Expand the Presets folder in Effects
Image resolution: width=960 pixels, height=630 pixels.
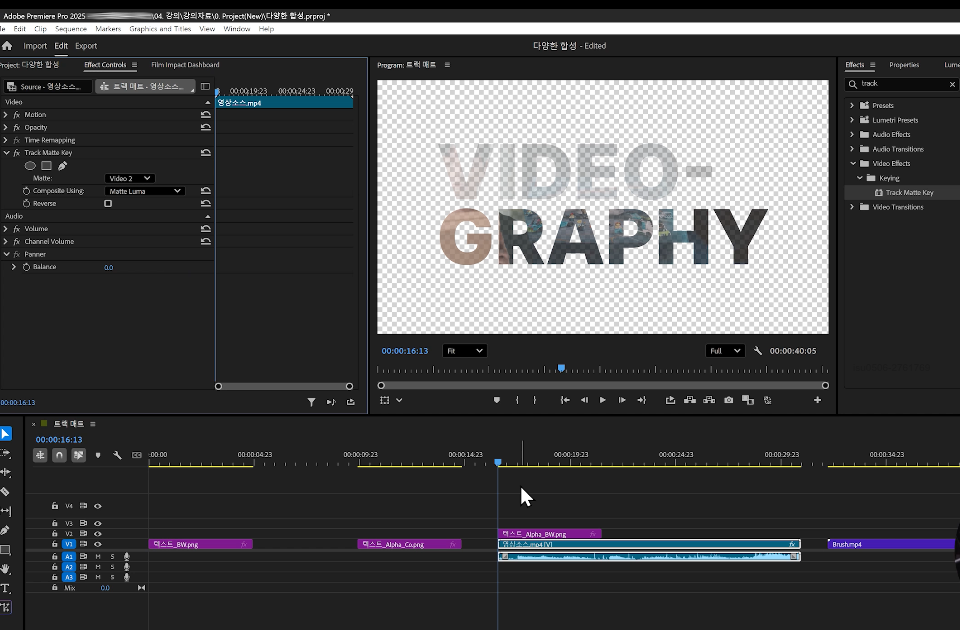click(x=852, y=105)
